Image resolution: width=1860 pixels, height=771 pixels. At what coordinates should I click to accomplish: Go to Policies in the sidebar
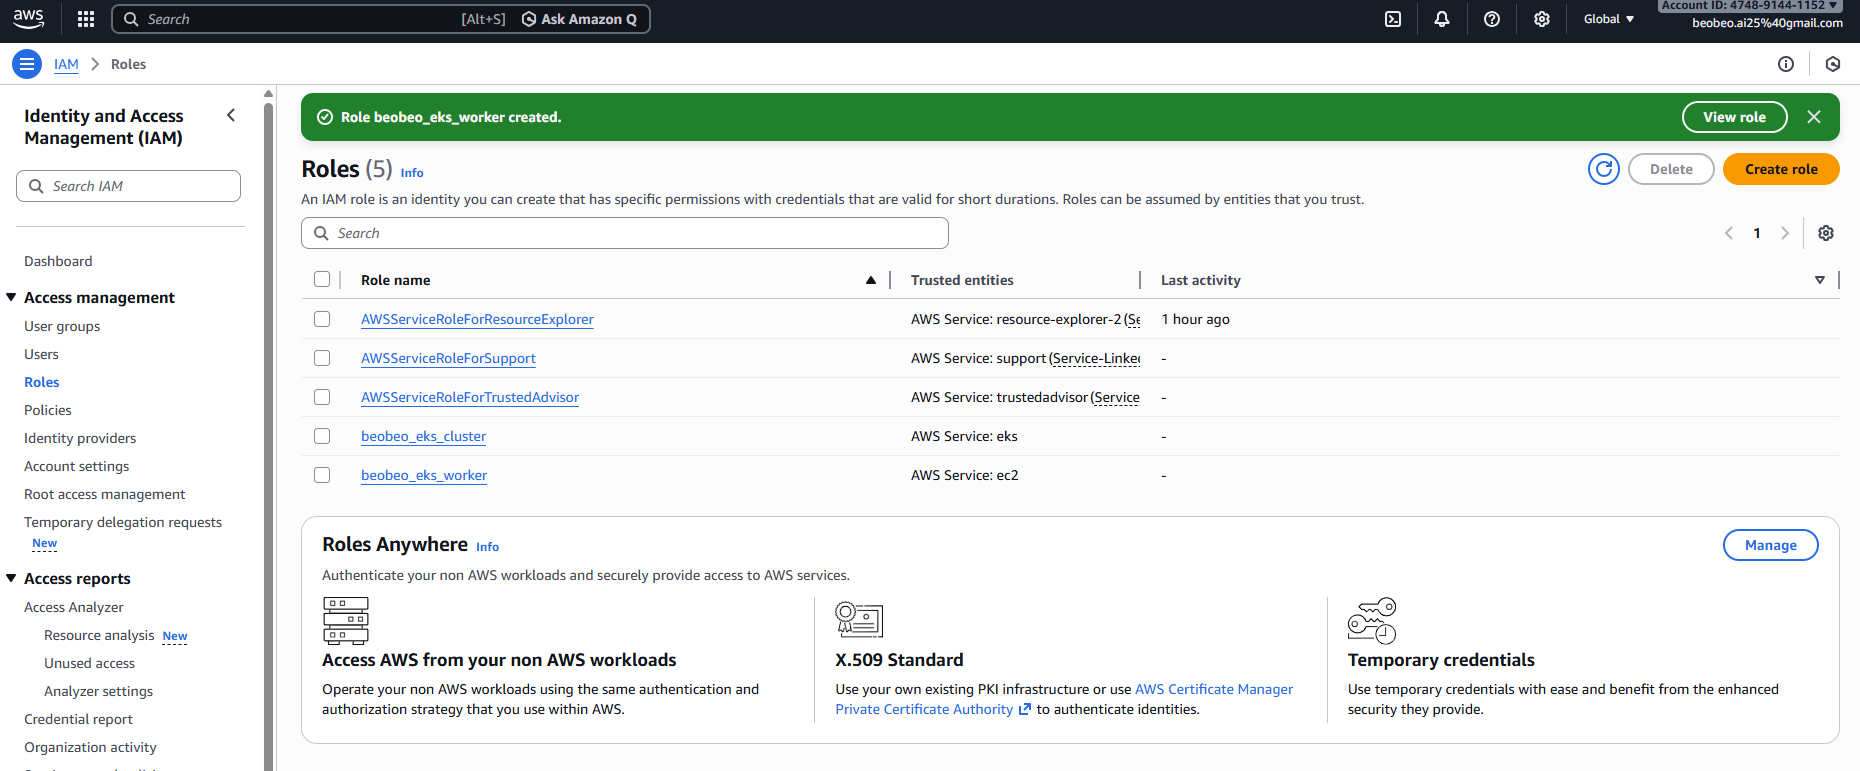tap(48, 410)
